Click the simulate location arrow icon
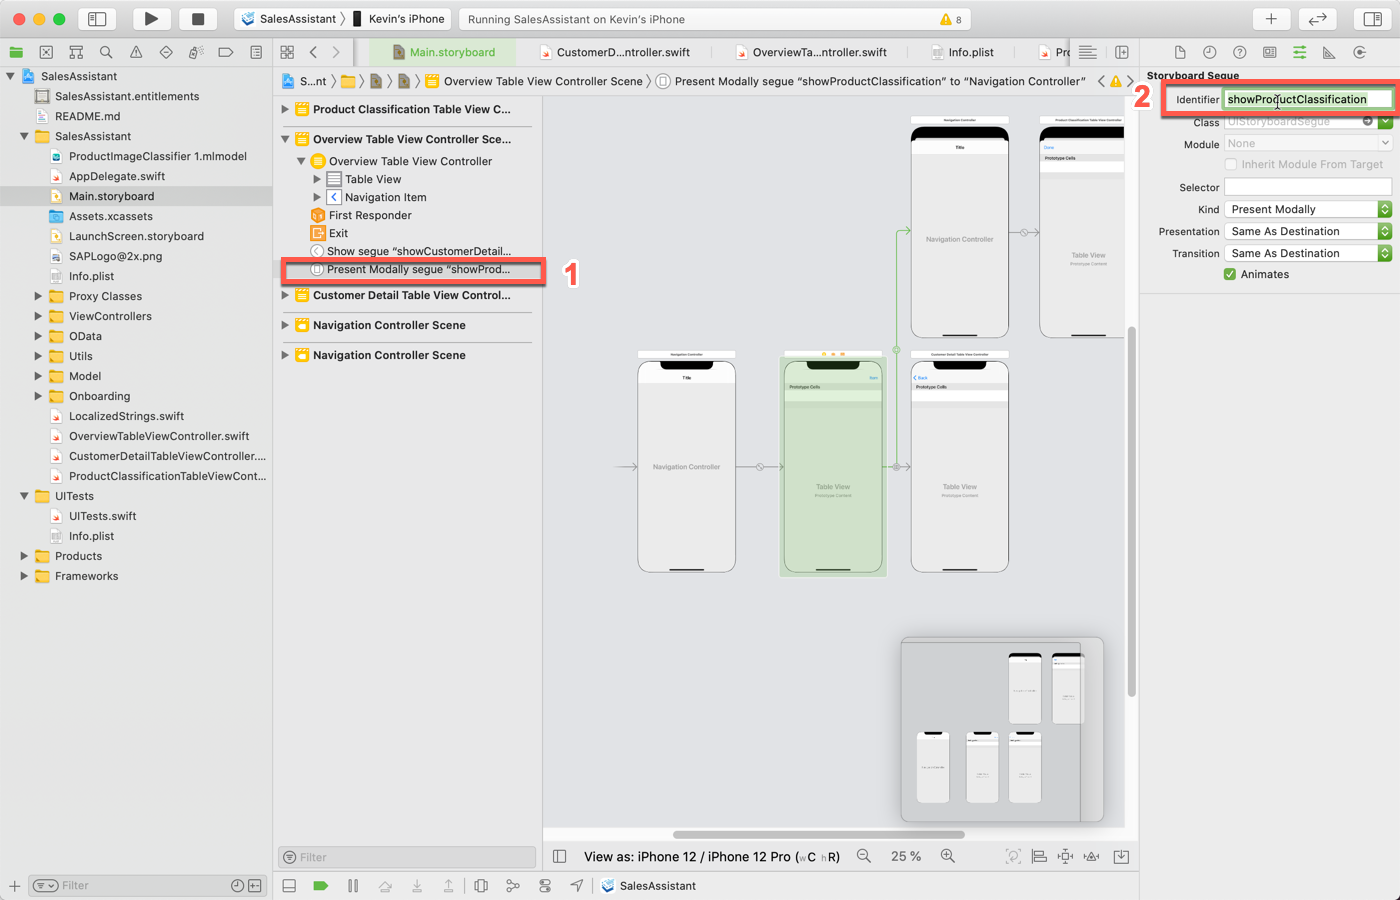This screenshot has height=900, width=1400. coord(577,886)
